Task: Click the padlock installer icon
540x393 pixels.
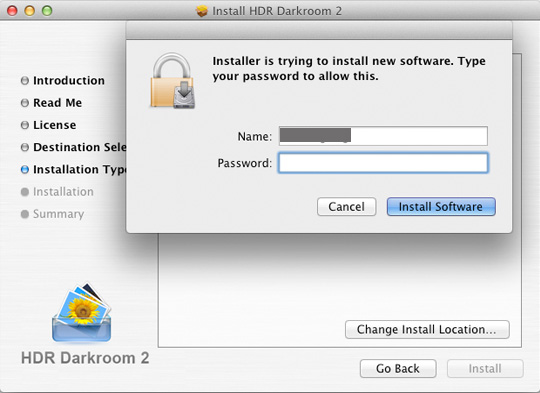Action: (x=173, y=81)
